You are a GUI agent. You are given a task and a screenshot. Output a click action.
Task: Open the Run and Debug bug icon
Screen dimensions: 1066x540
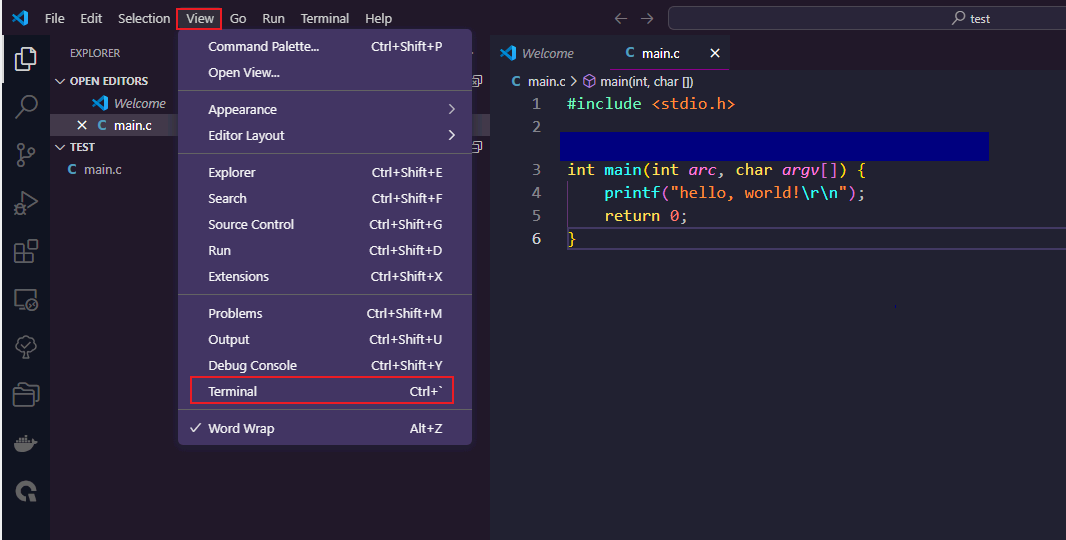25,203
